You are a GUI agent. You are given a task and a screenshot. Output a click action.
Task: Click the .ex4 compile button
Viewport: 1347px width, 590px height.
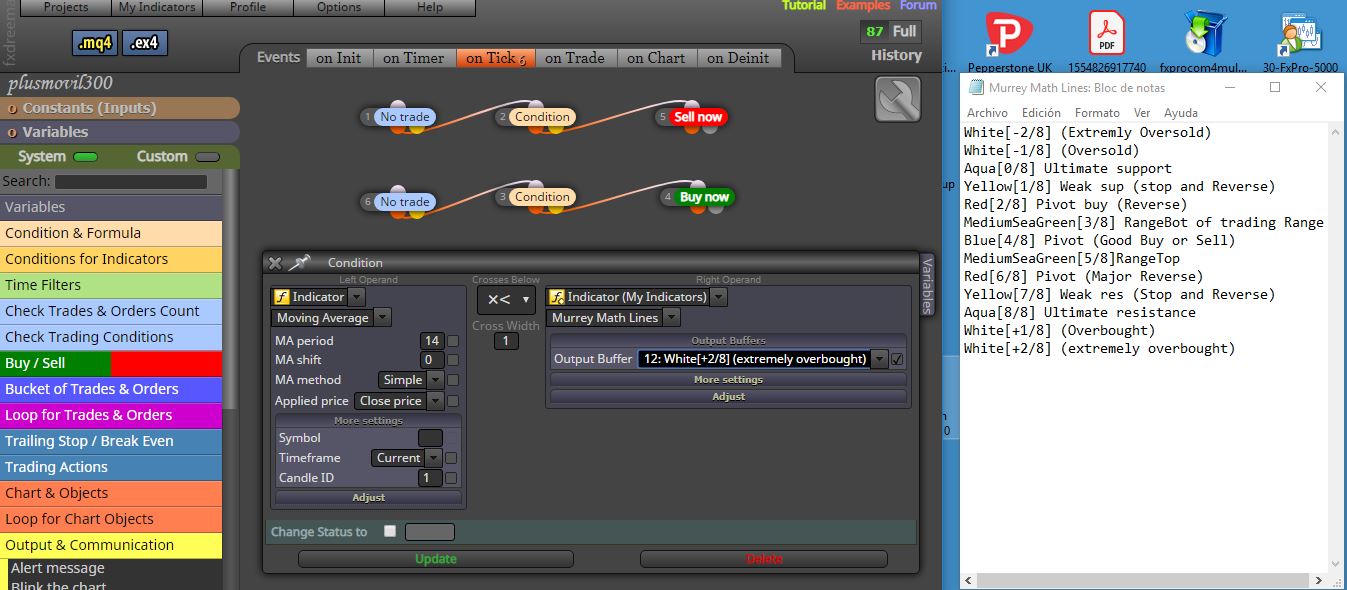pyautogui.click(x=145, y=43)
